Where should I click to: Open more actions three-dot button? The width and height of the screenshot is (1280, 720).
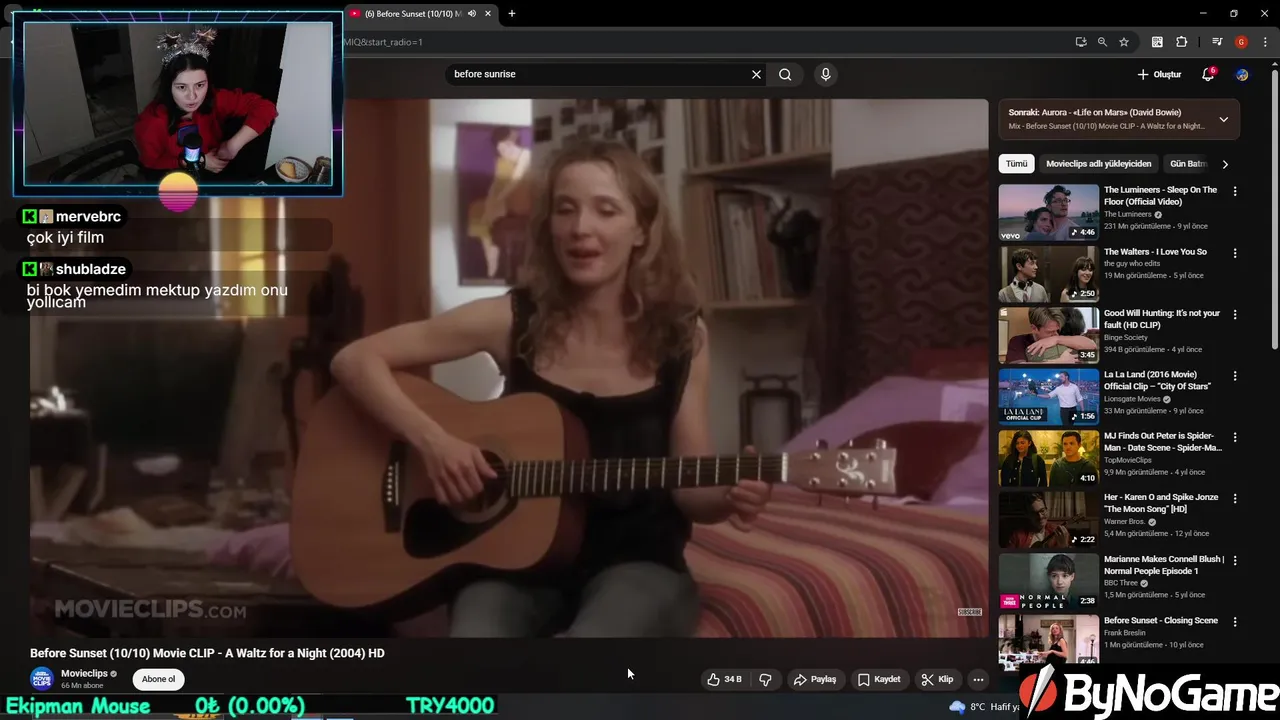(978, 679)
